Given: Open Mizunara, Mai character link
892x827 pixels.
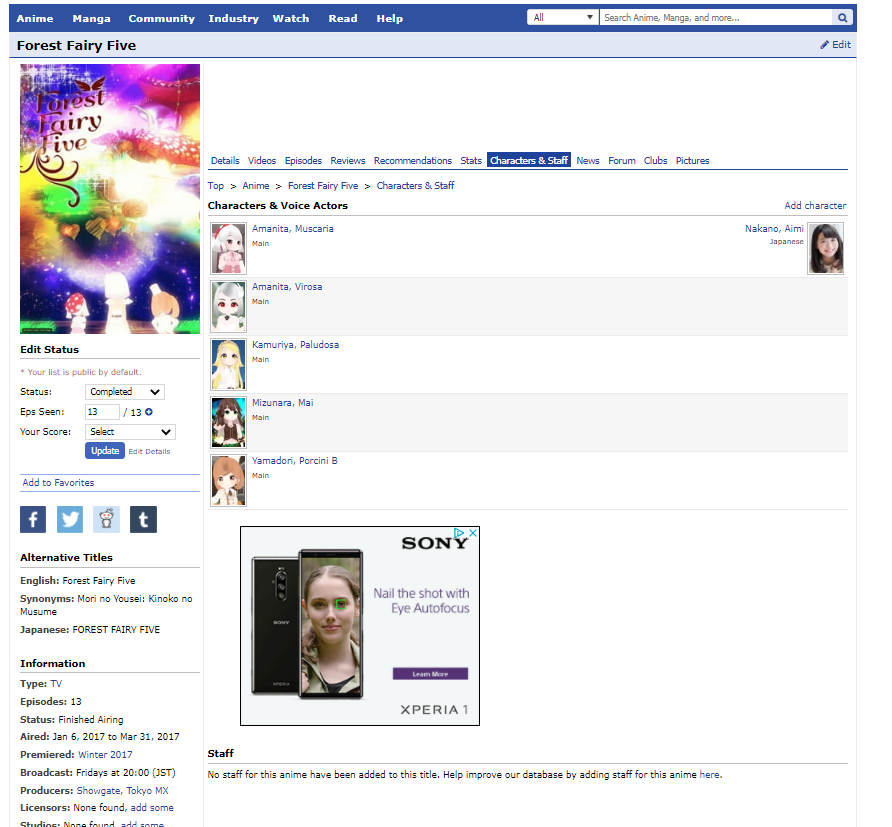Looking at the screenshot, I should point(282,403).
